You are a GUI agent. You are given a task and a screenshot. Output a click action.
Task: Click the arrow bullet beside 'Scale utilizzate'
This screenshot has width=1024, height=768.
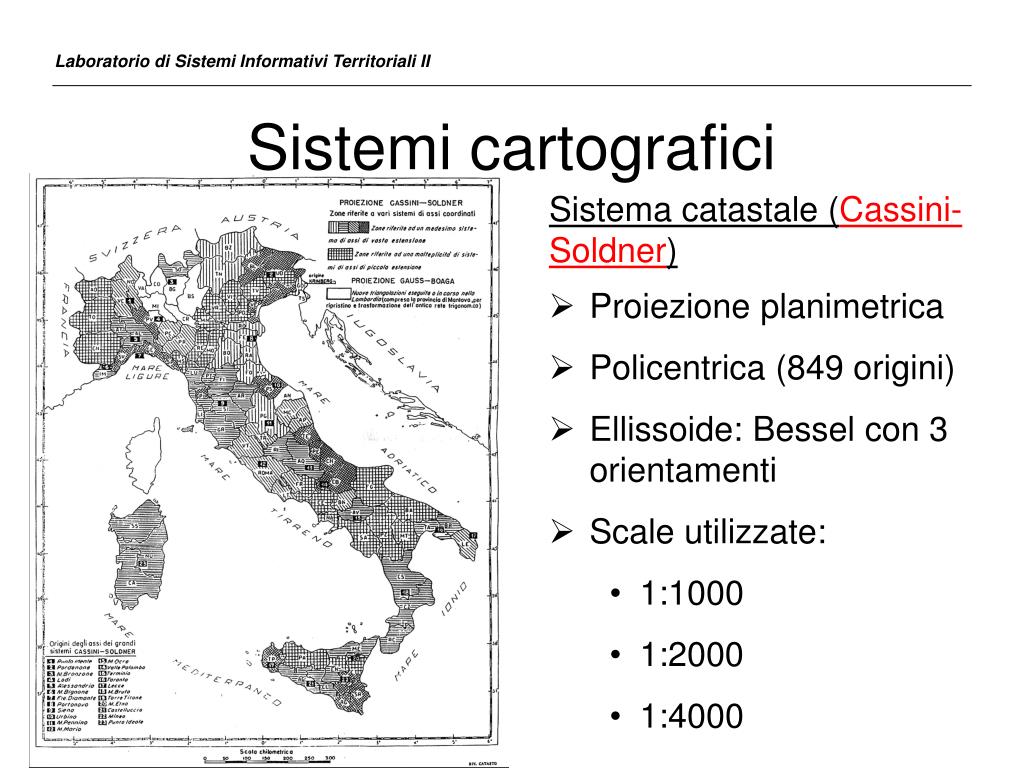561,532
